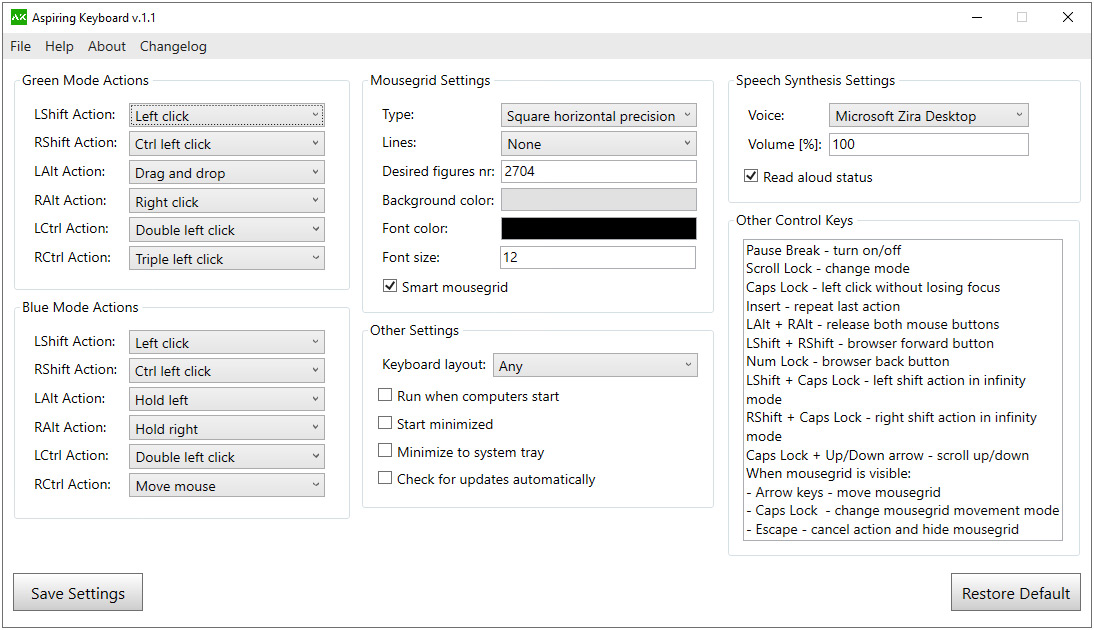Expand Blue Mode LAlt 'Hold left' dropdown
Viewport: 1094px width, 630px height.
pos(227,399)
